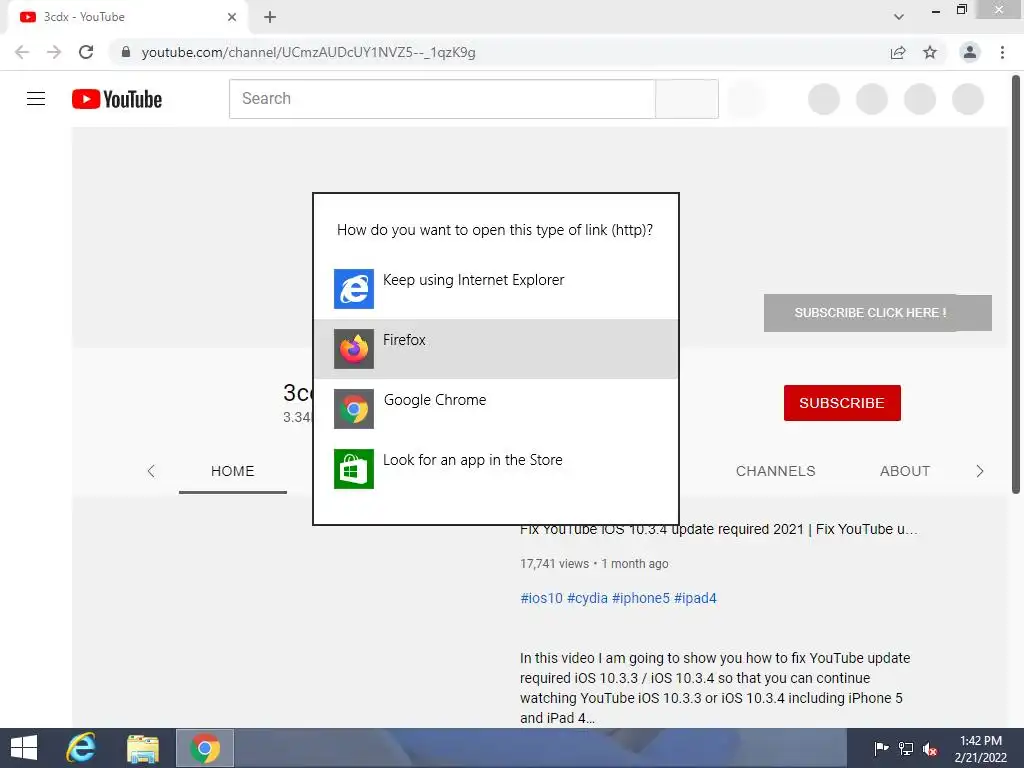Click the lock icon in address bar
The image size is (1024, 768).
pyautogui.click(x=126, y=52)
